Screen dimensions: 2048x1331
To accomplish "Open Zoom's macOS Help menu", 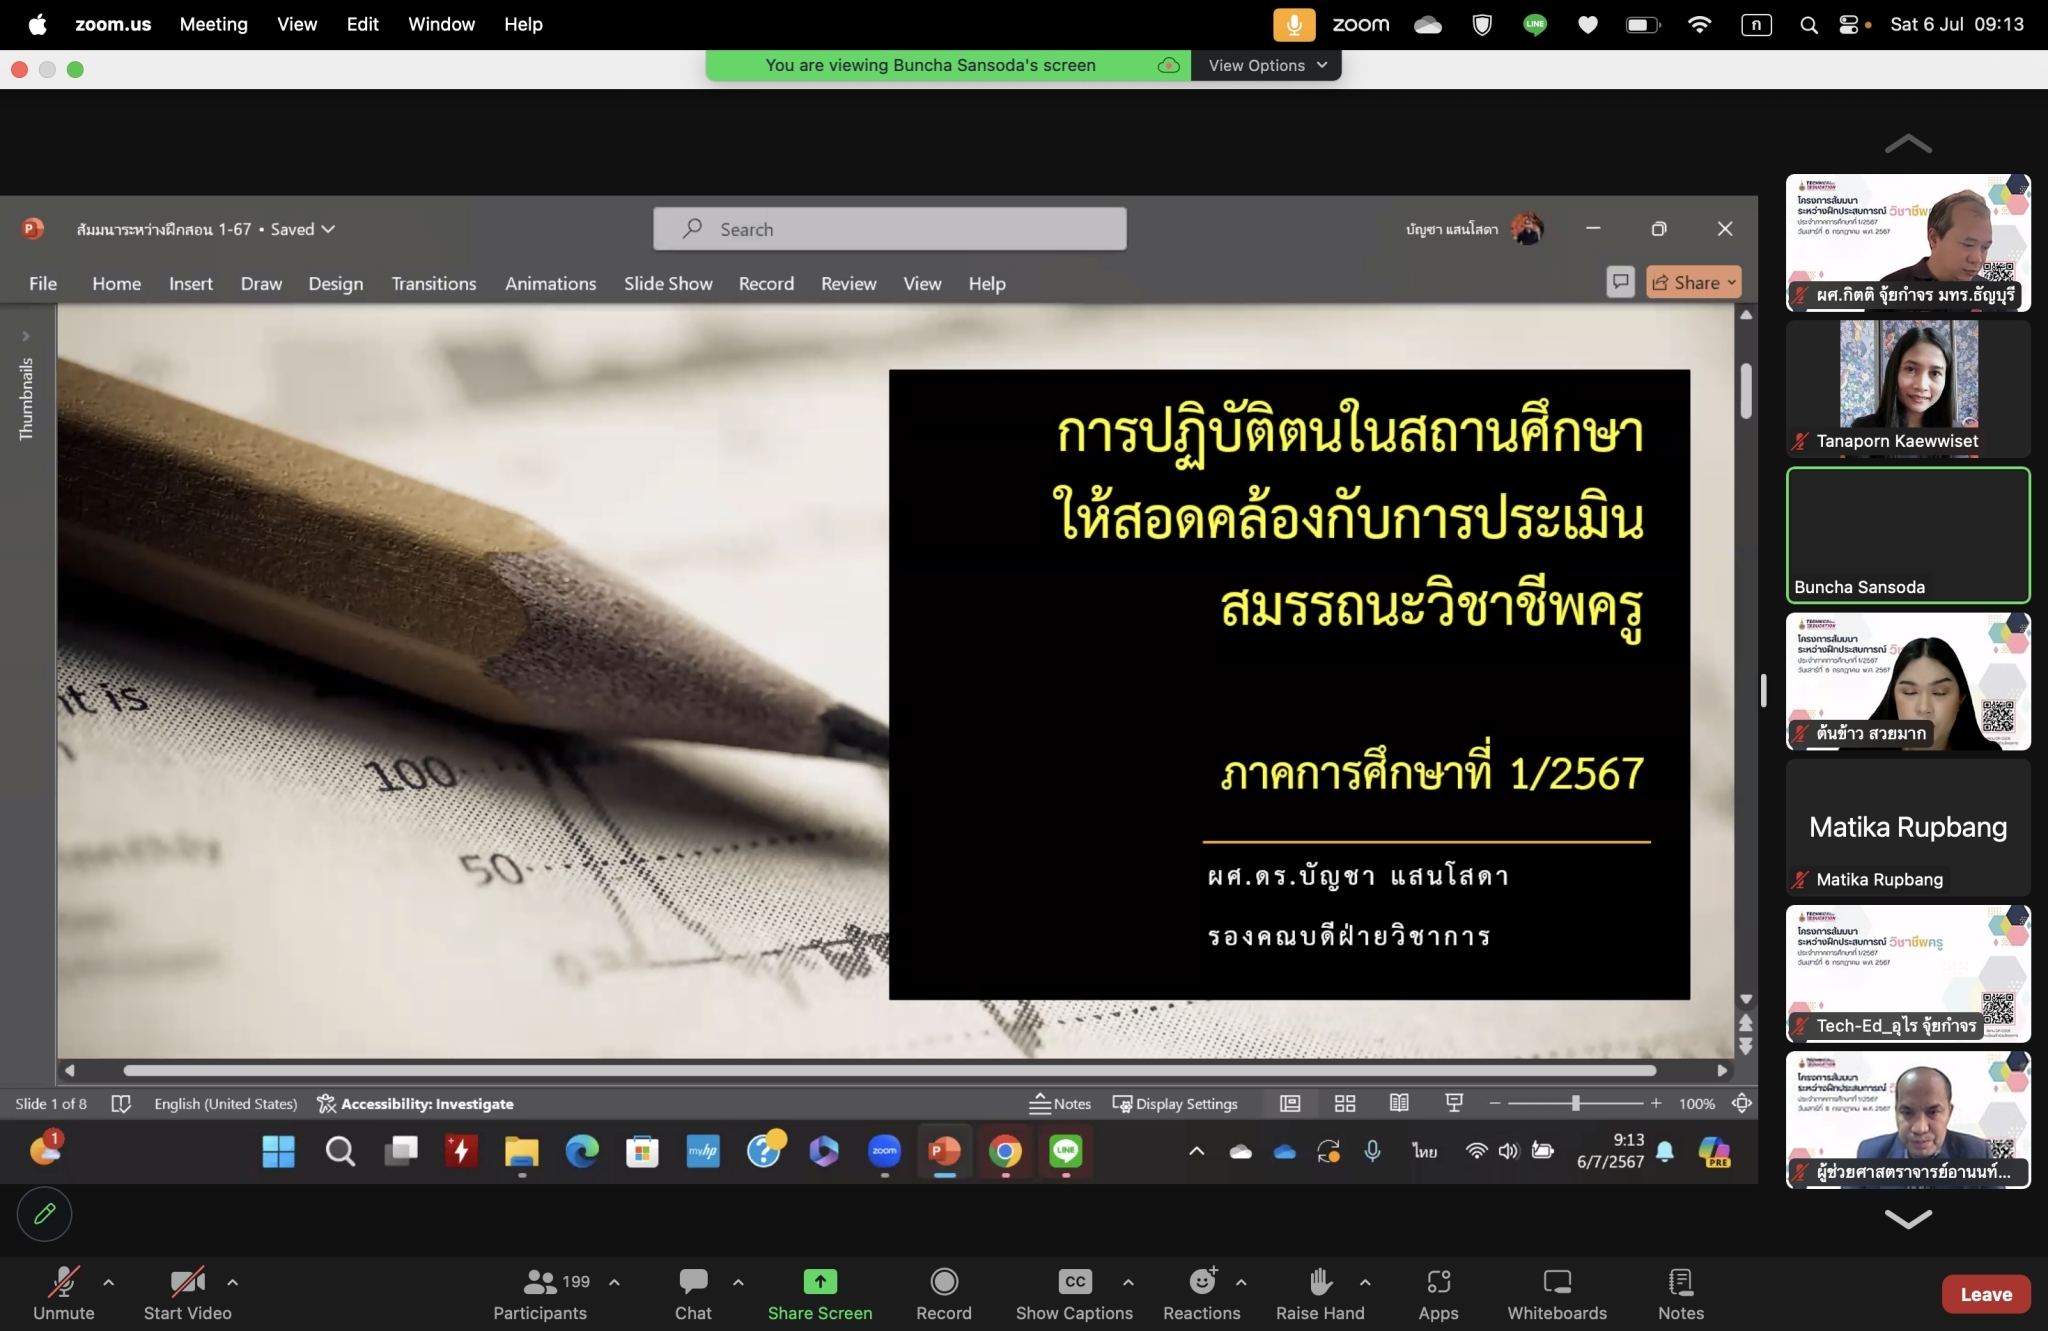I will pos(523,24).
